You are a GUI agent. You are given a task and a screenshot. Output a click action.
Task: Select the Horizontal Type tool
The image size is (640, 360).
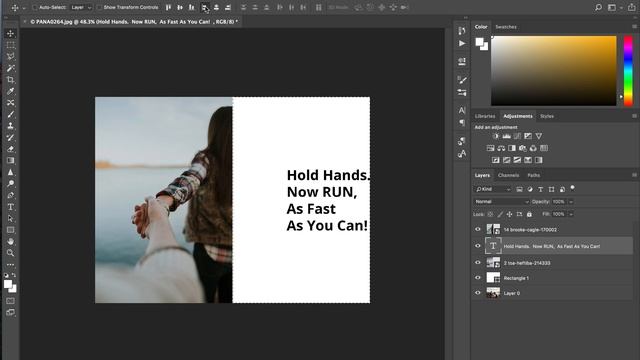click(x=11, y=207)
